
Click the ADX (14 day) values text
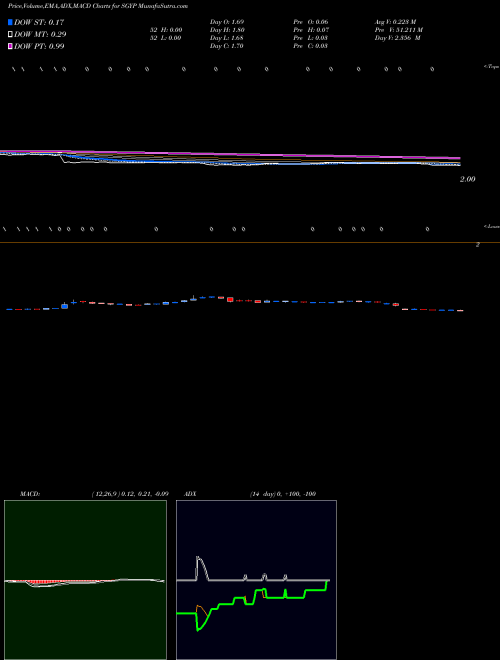click(283, 494)
